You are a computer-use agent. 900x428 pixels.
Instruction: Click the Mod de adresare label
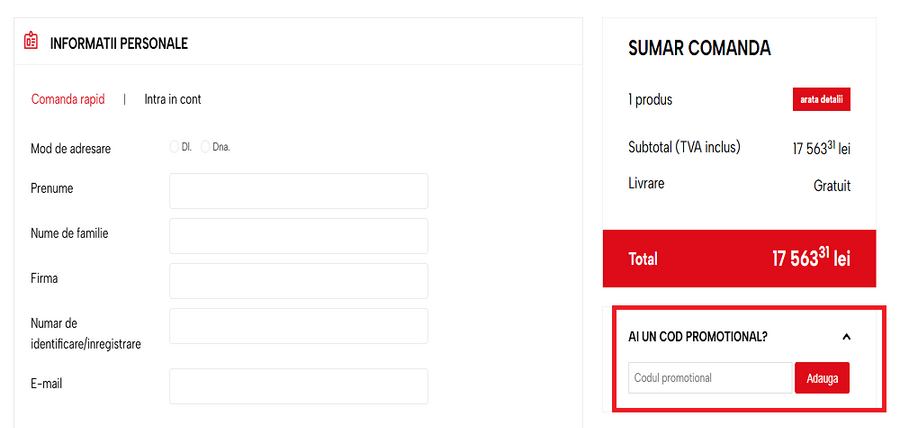(71, 148)
